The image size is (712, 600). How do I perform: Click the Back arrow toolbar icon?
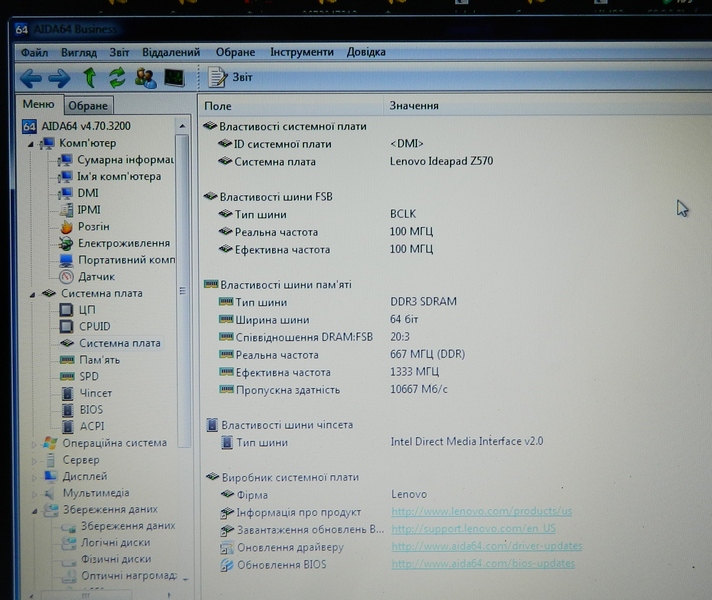click(x=31, y=78)
